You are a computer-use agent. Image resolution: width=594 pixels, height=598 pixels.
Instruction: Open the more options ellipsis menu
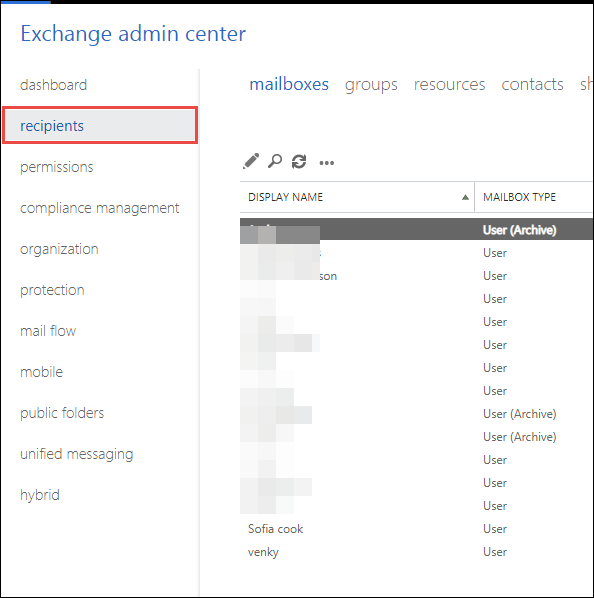[x=327, y=163]
